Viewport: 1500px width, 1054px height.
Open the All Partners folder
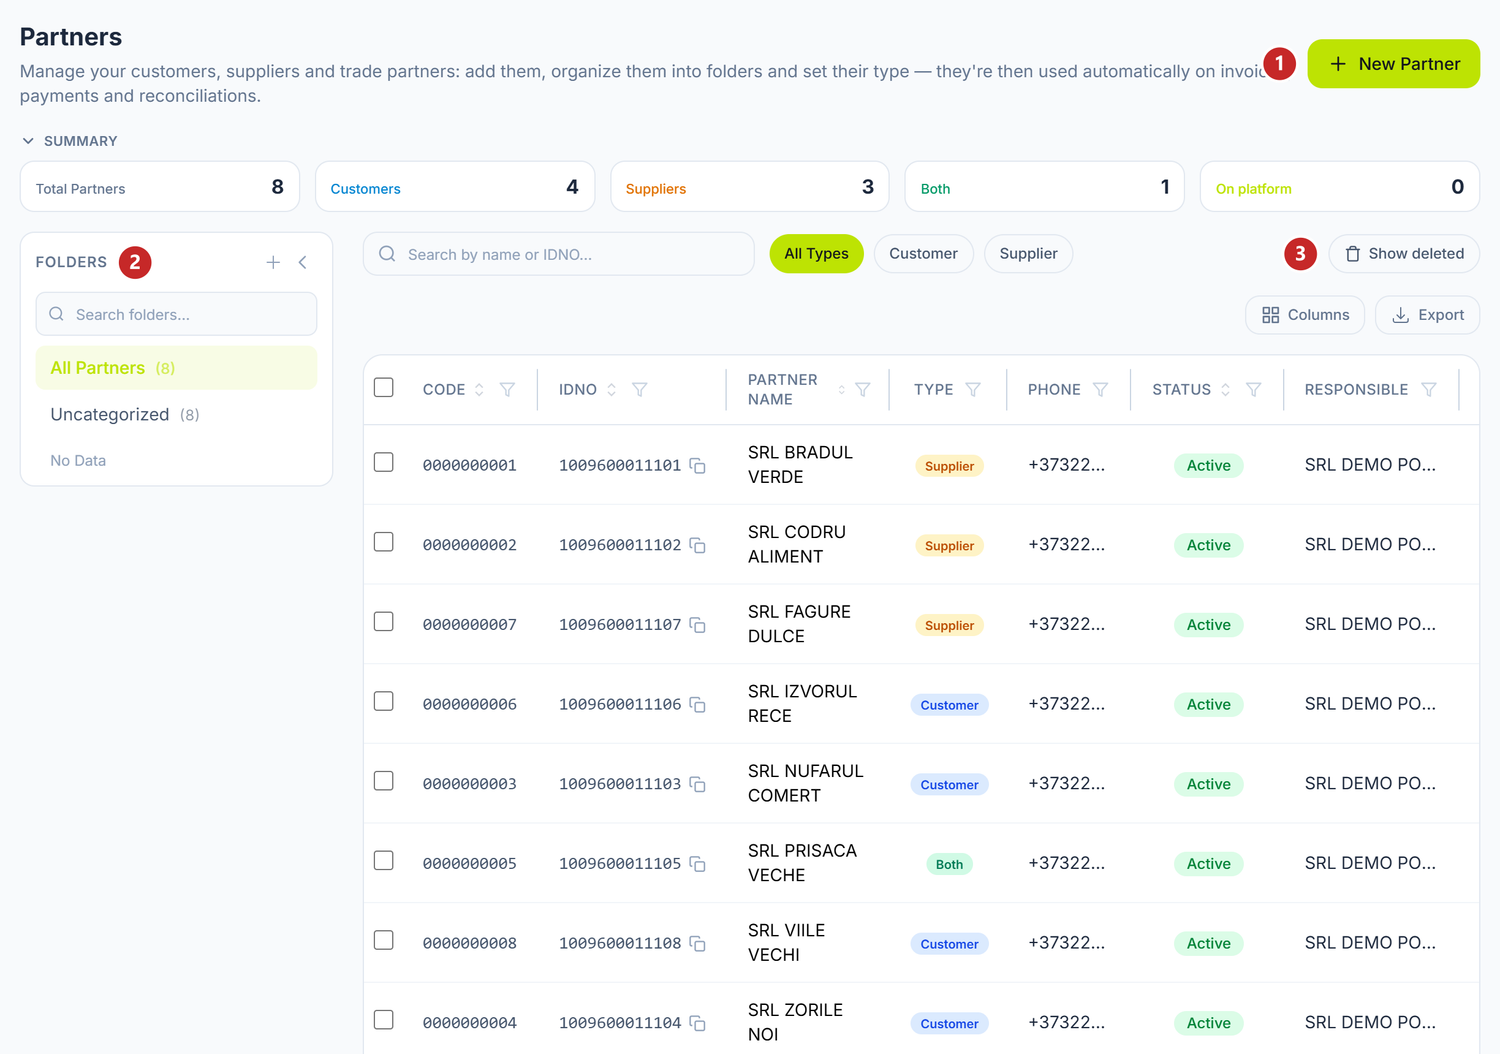176,368
